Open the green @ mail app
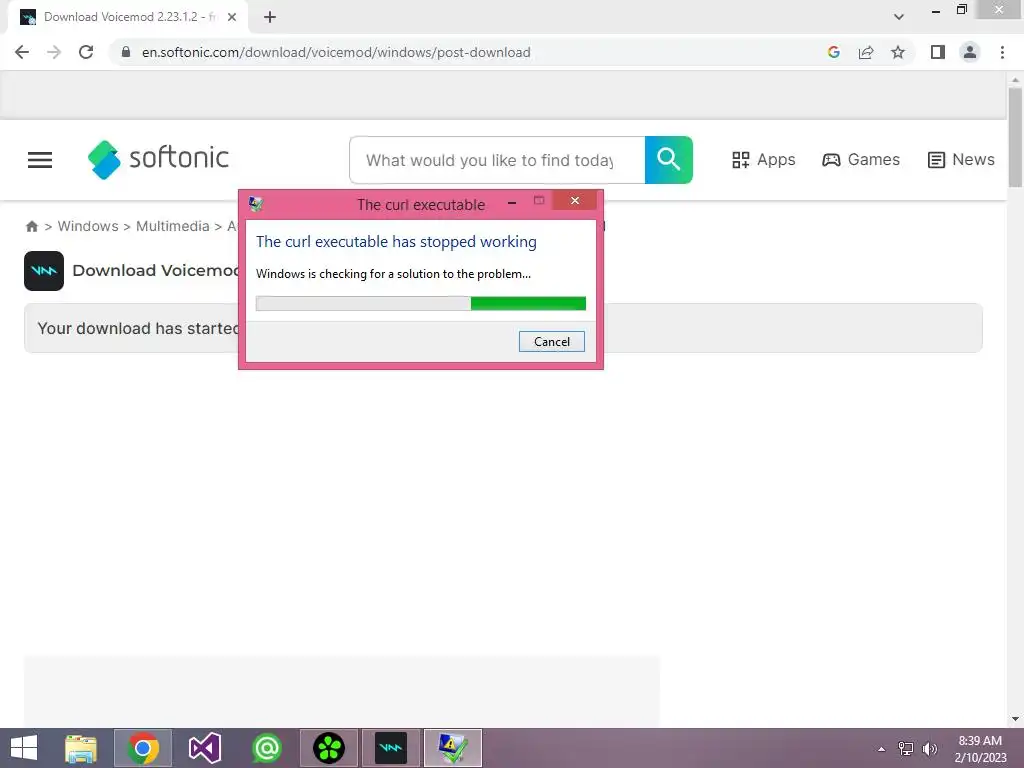 pos(266,748)
